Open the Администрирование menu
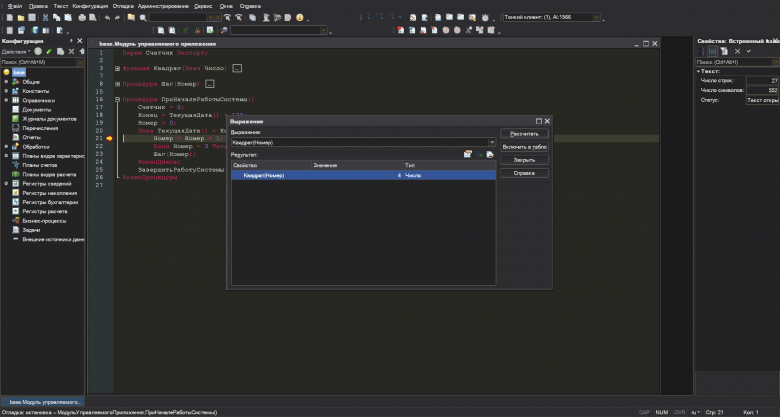This screenshot has height=417, width=780. 163,6
